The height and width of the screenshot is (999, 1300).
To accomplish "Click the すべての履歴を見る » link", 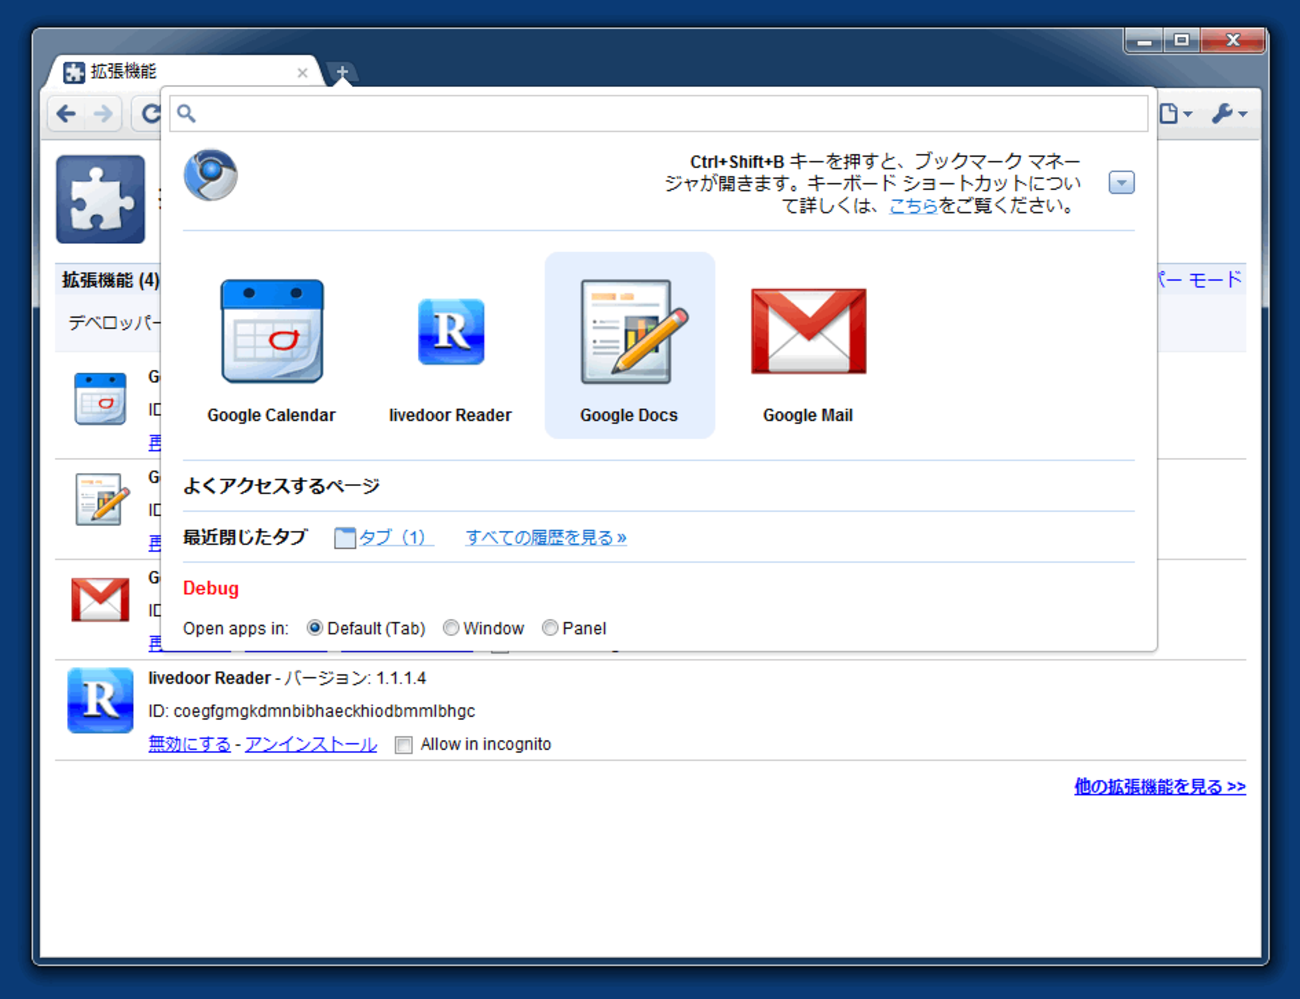I will pyautogui.click(x=546, y=538).
